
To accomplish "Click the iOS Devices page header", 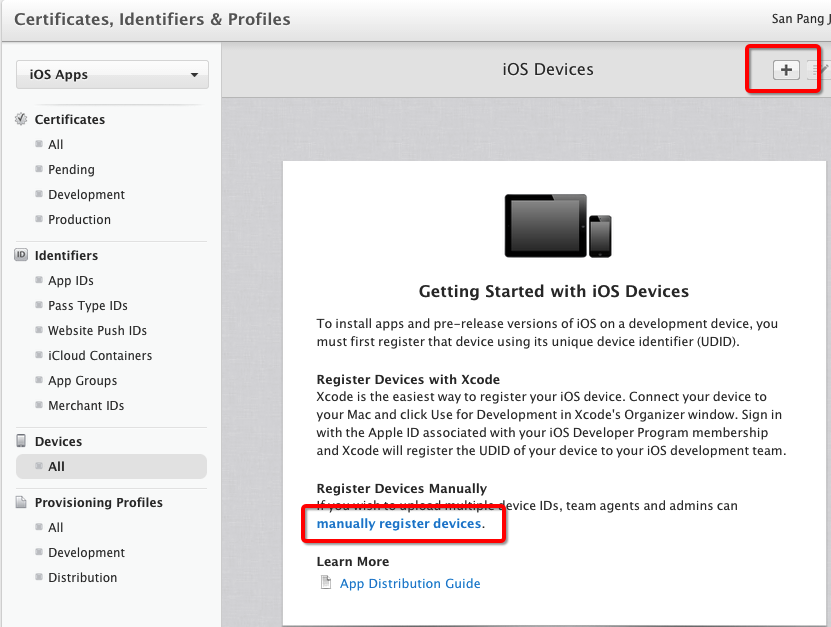I will [x=548, y=69].
